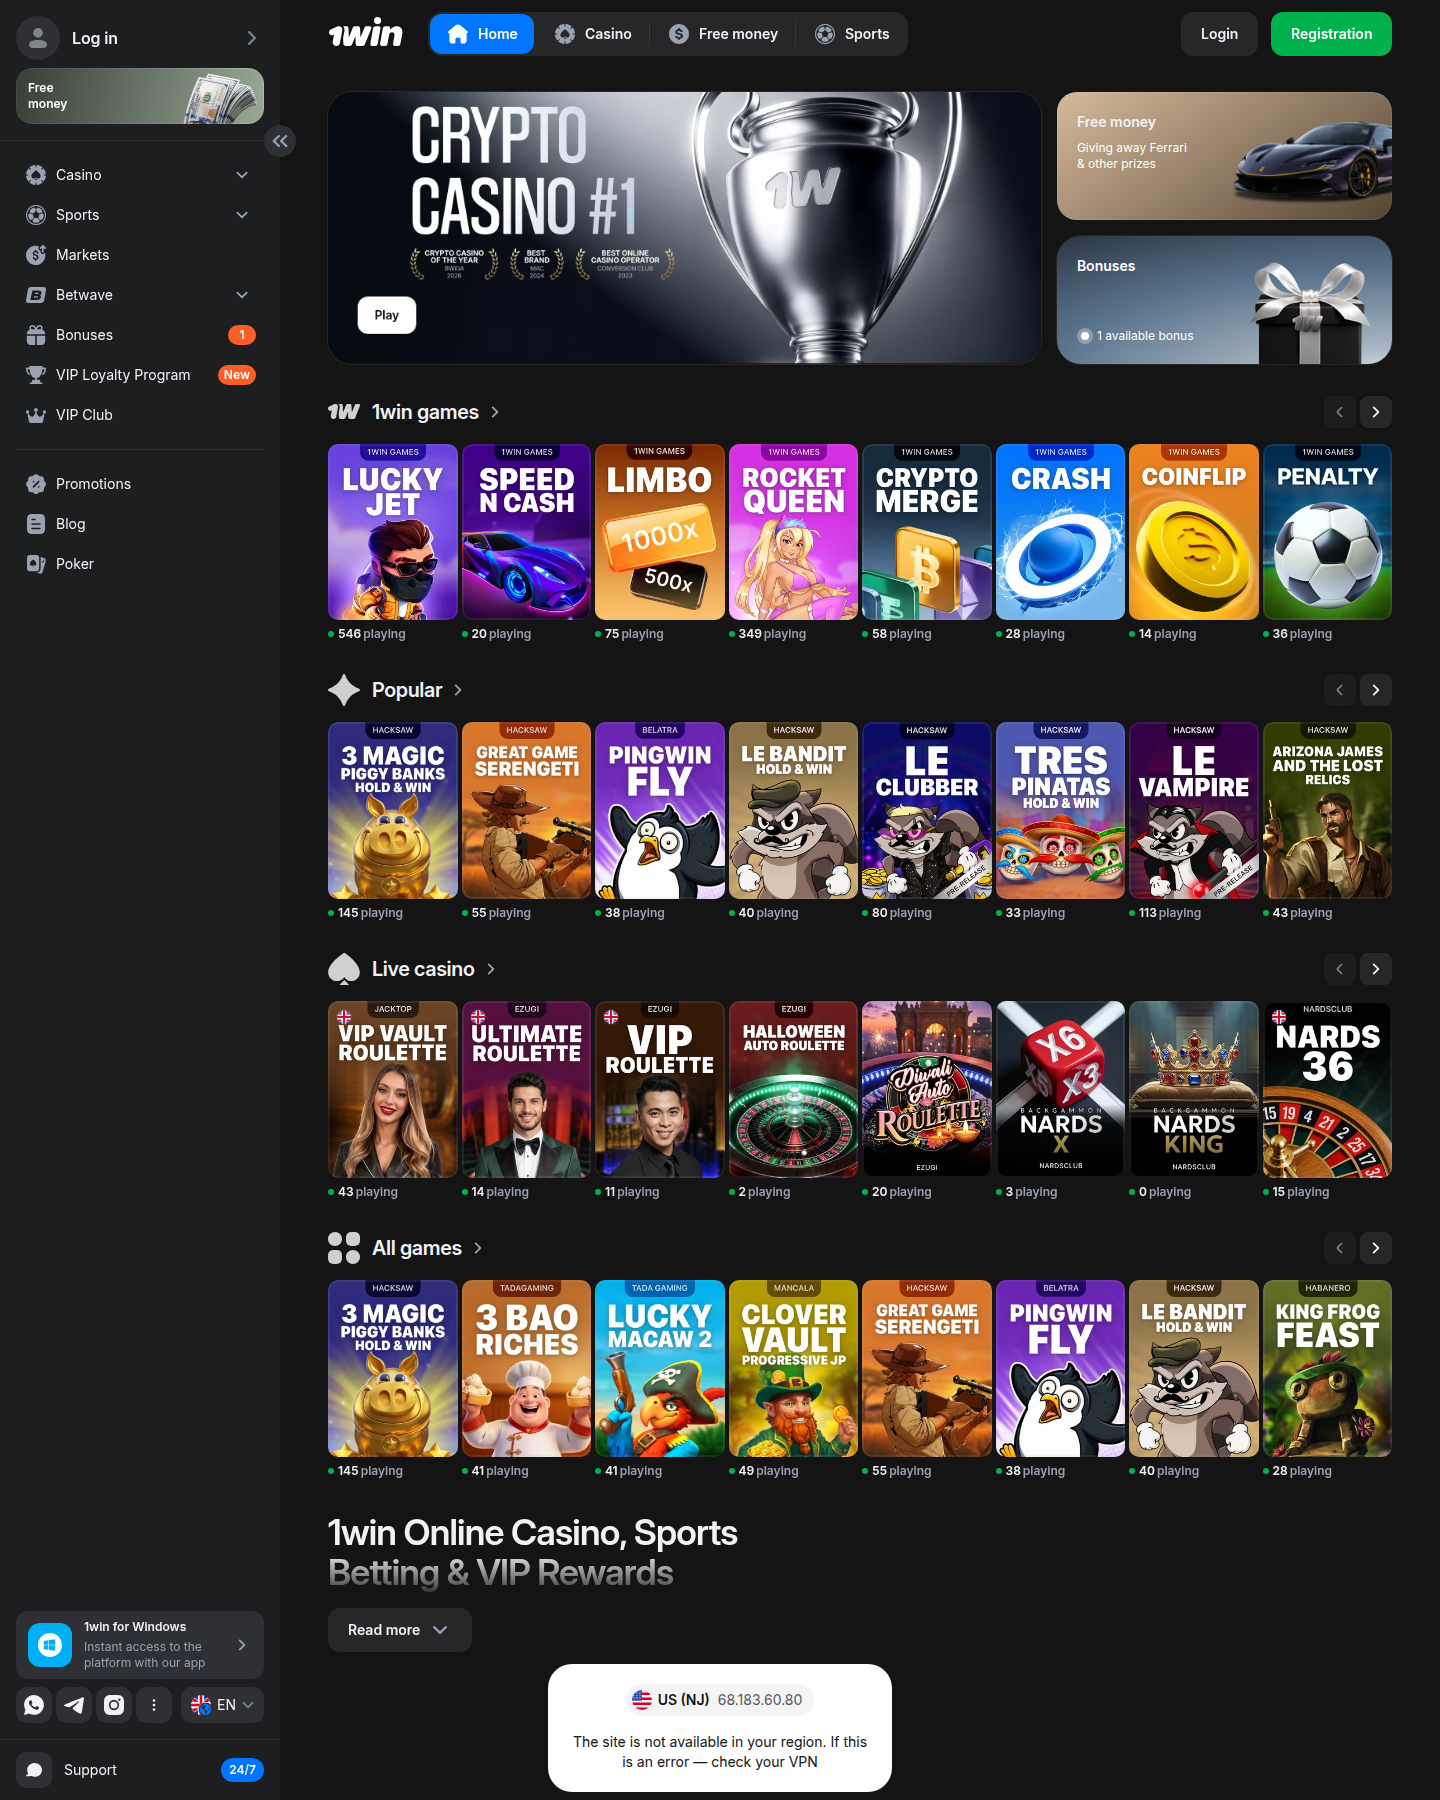Screen dimensions: 1440x1800
Task: Open the Sports top tab
Action: tap(852, 34)
